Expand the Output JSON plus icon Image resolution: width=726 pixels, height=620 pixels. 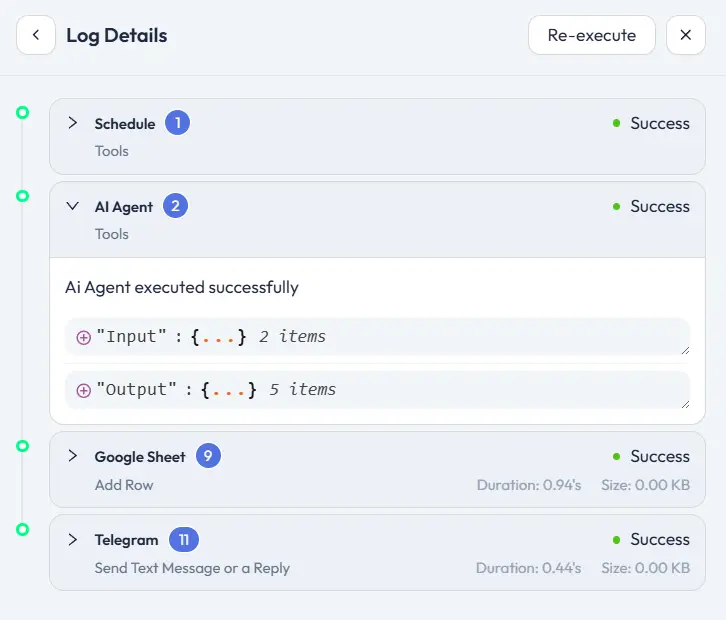click(83, 390)
